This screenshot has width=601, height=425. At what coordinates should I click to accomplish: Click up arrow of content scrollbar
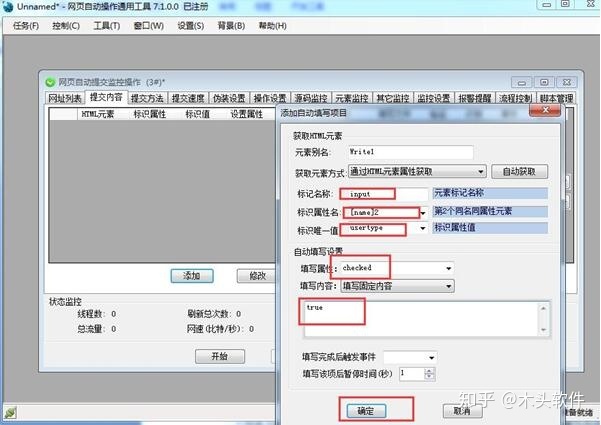pyautogui.click(x=544, y=308)
